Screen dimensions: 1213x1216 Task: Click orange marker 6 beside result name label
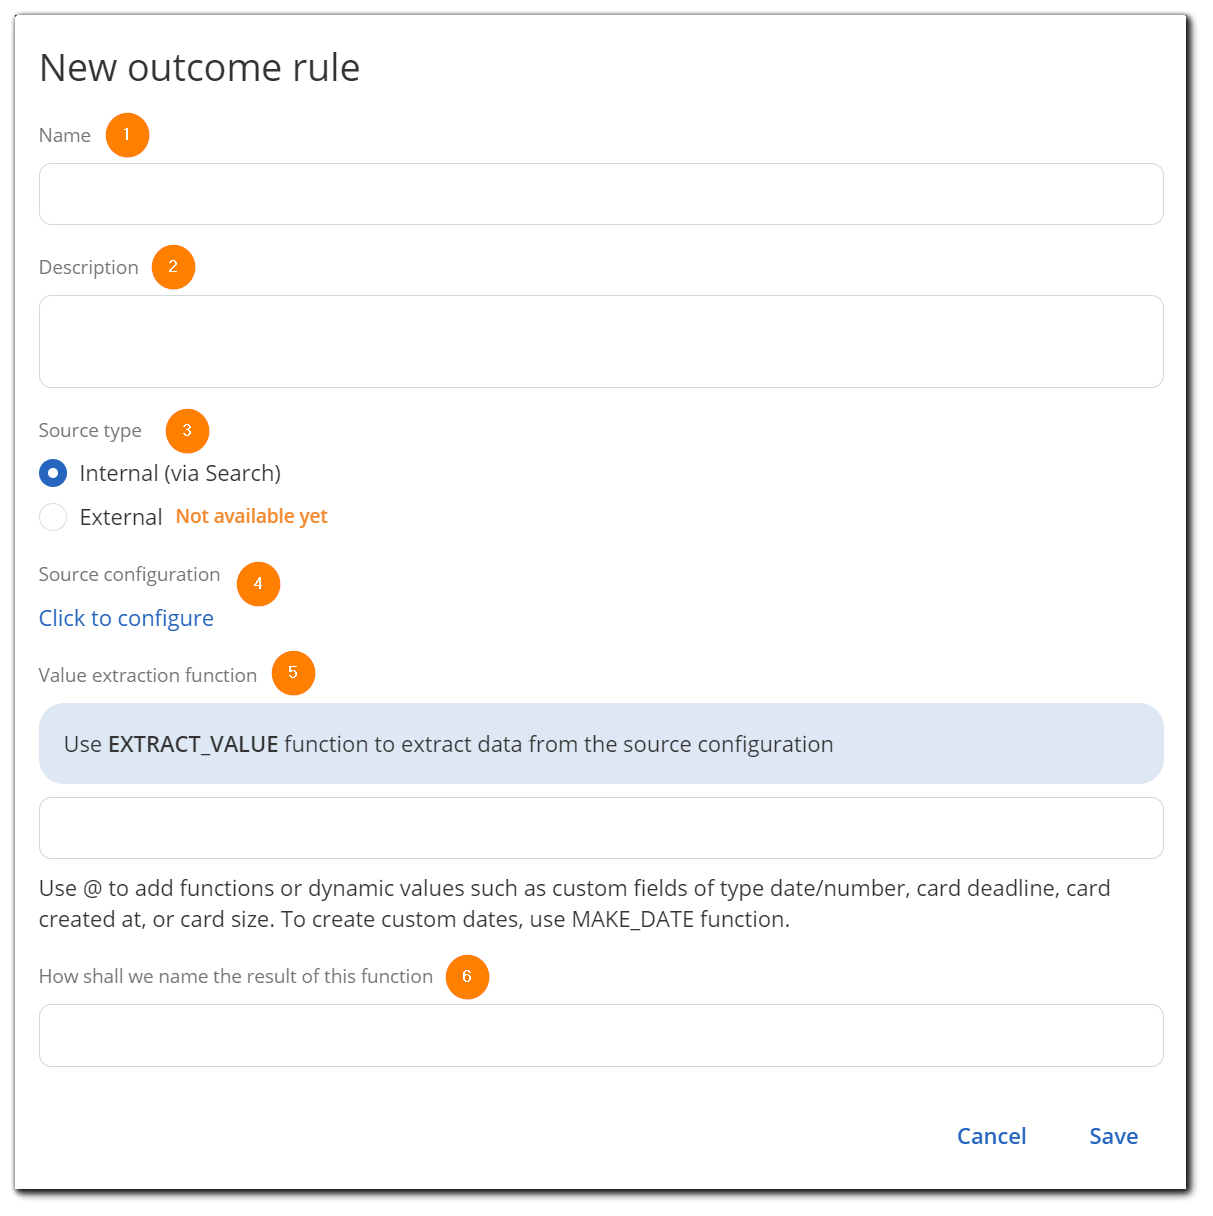pos(467,977)
